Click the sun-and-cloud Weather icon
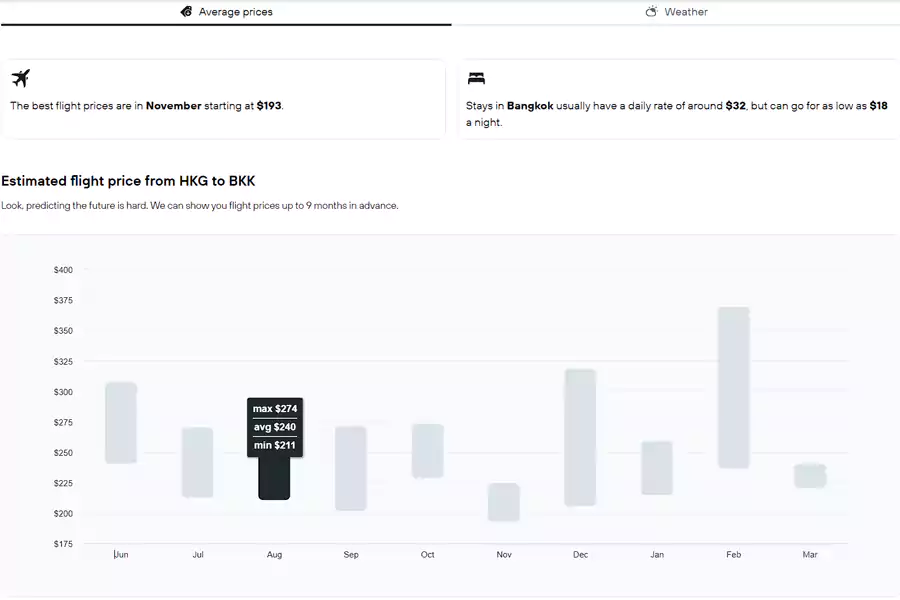This screenshot has width=900, height=600. point(651,12)
